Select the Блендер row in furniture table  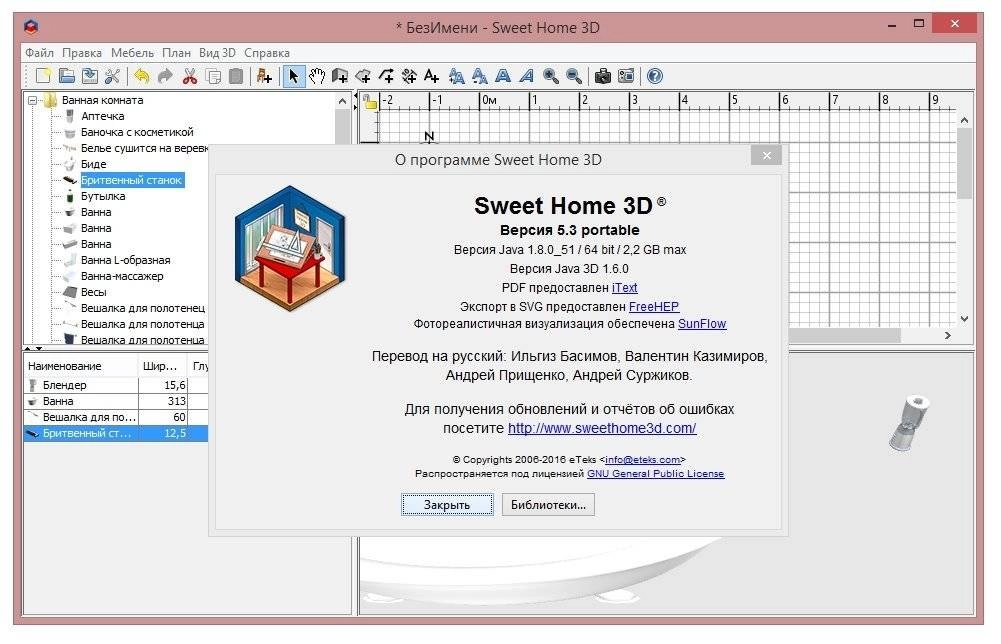[x=116, y=385]
